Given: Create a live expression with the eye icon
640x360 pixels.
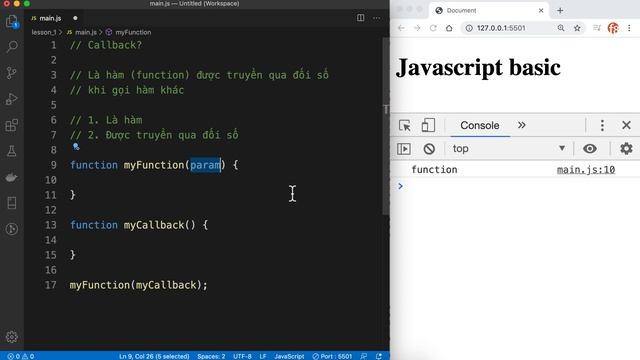Looking at the screenshot, I should (x=589, y=149).
